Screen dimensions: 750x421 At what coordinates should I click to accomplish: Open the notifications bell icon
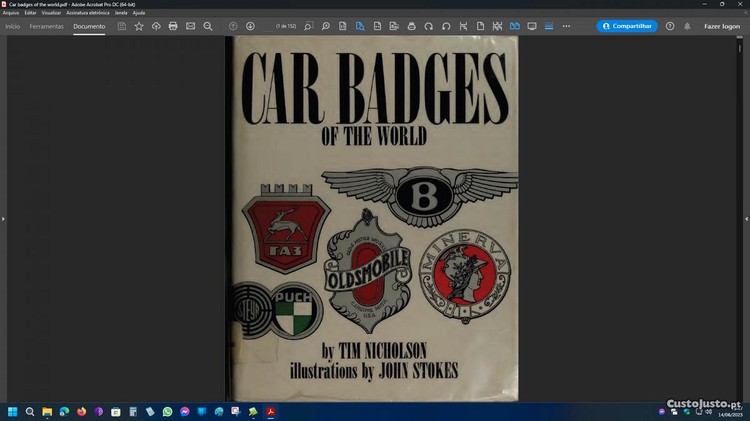pos(687,26)
